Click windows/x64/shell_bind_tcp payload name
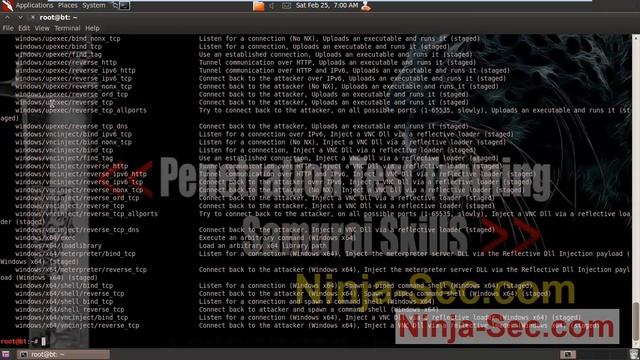This screenshot has height=360, width=640. tap(64, 302)
